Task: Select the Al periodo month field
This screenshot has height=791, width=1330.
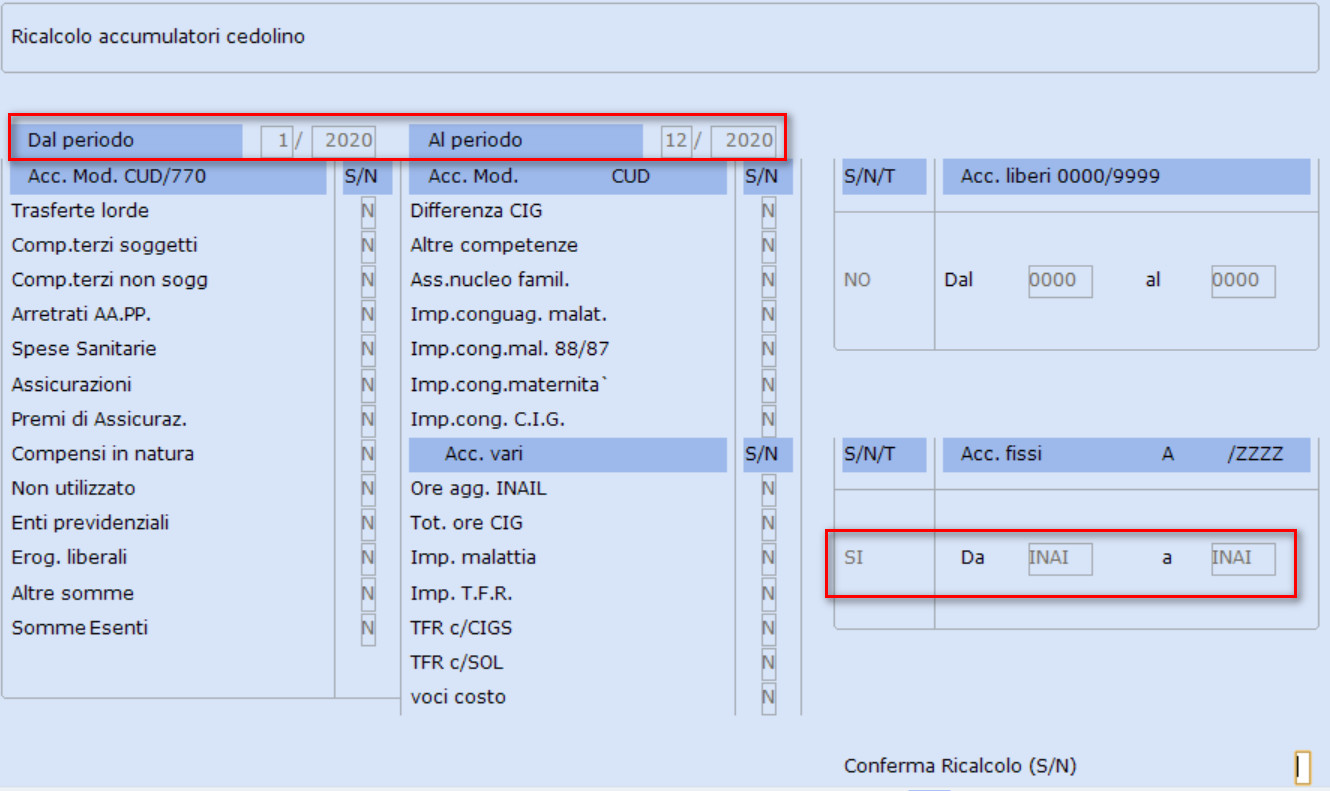Action: click(x=676, y=141)
